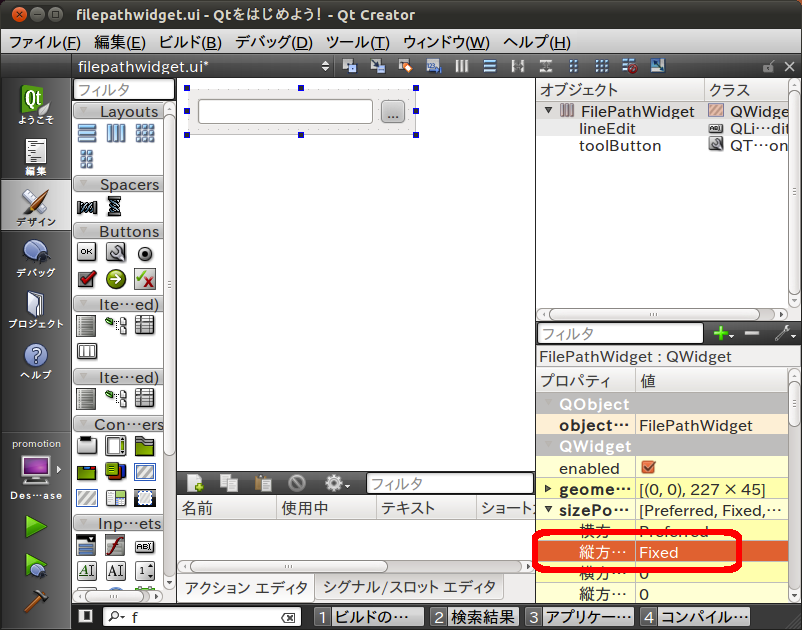Select the Horizontal Spacer widget icon
The width and height of the screenshot is (802, 630).
pyautogui.click(x=87, y=206)
